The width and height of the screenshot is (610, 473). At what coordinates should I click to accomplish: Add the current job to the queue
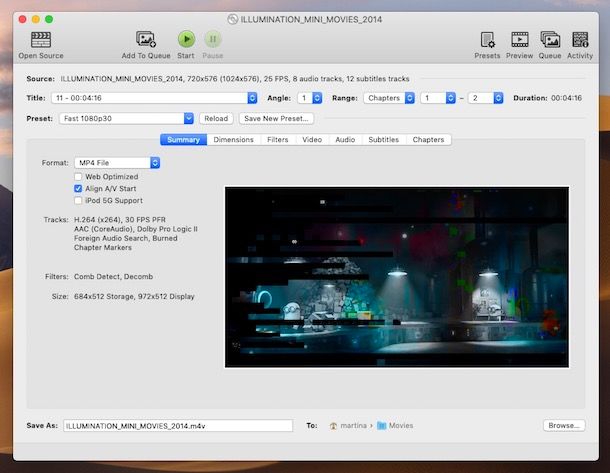(x=146, y=45)
